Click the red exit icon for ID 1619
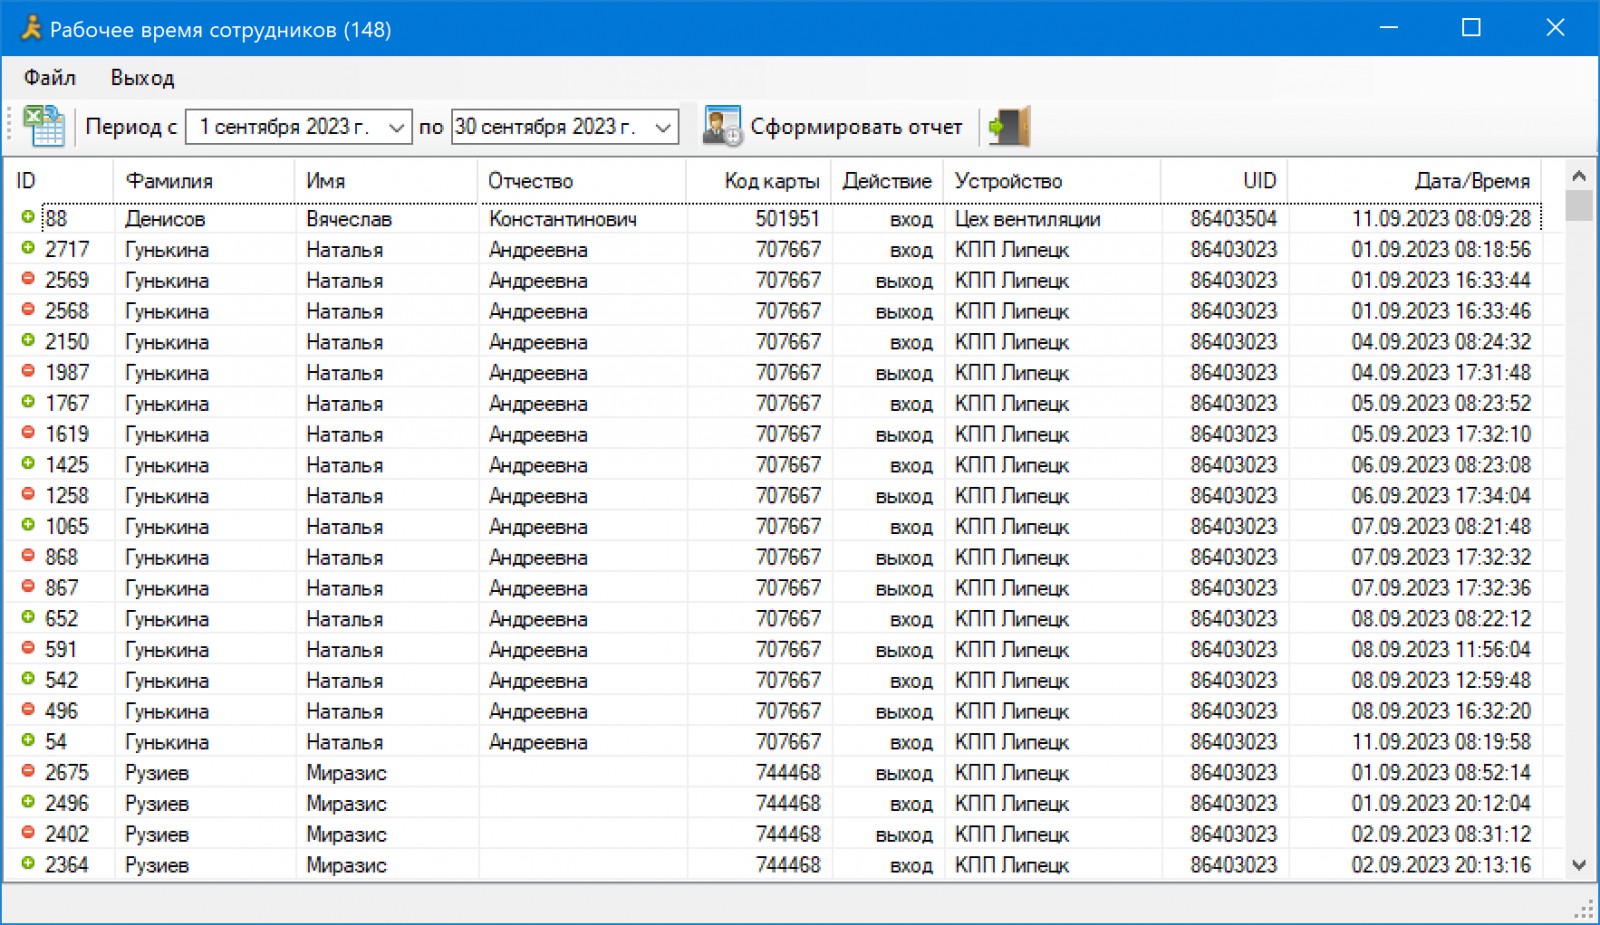Screen dimensions: 1600x925 pos(28,433)
